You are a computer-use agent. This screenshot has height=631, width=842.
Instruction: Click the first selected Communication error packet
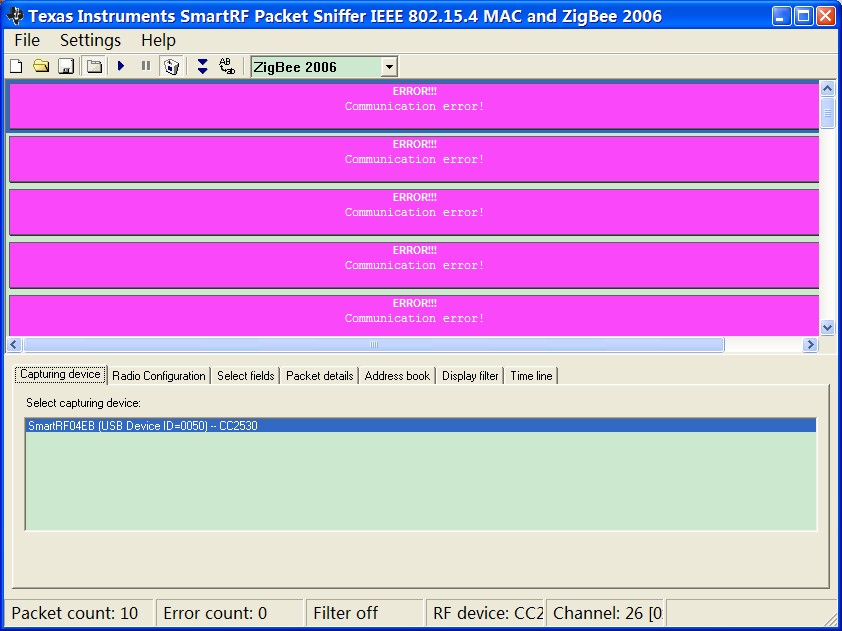(x=414, y=105)
